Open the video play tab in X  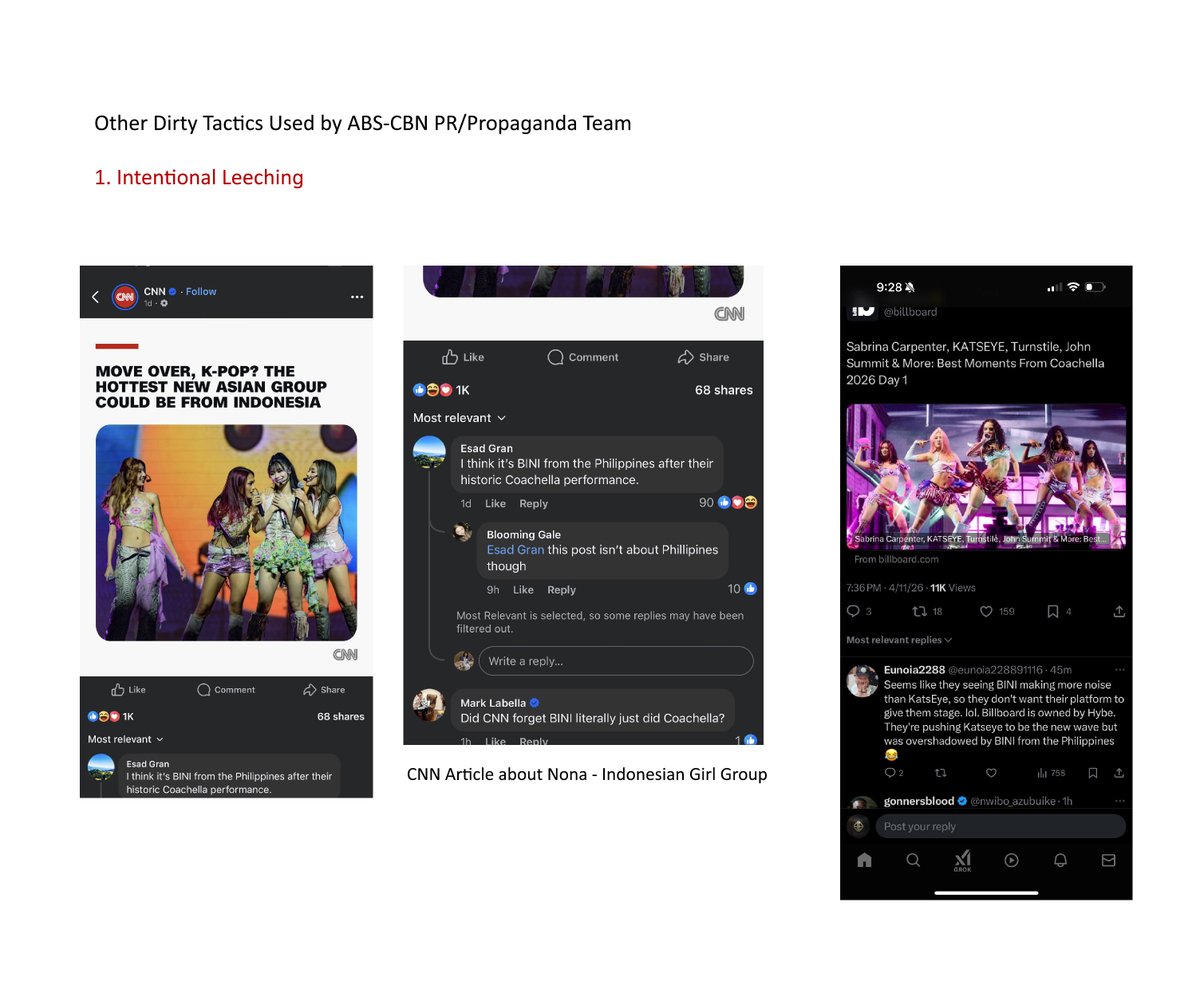(x=1011, y=860)
